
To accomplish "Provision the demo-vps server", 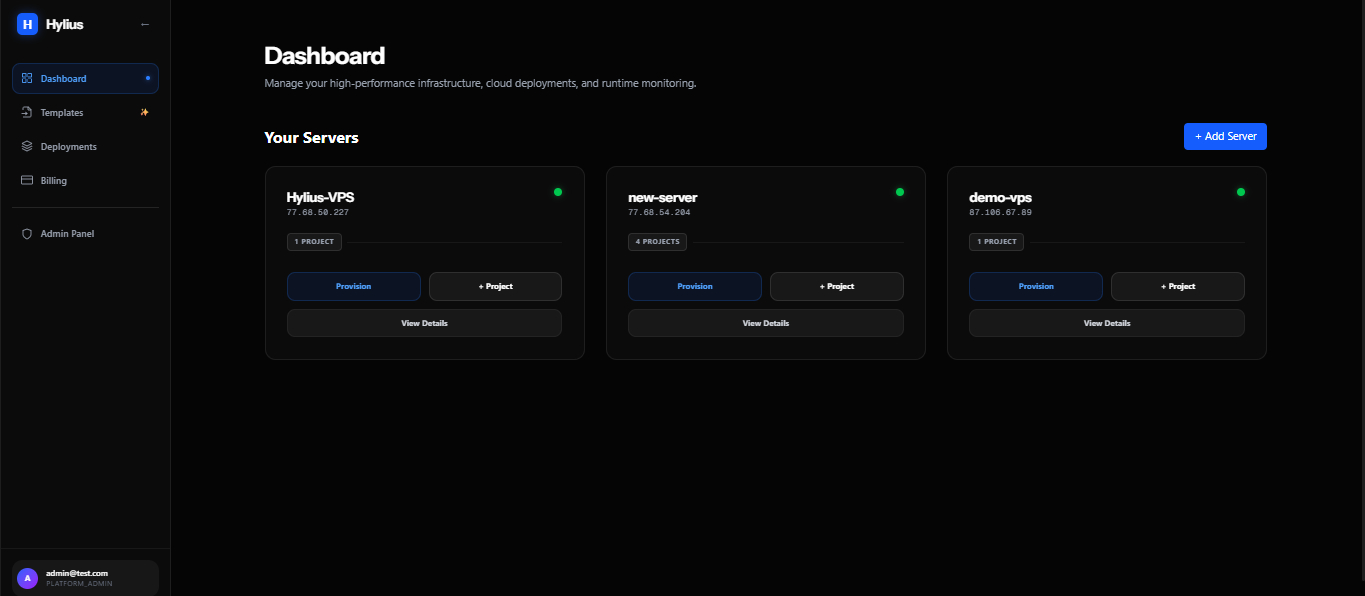I will click(x=1036, y=286).
